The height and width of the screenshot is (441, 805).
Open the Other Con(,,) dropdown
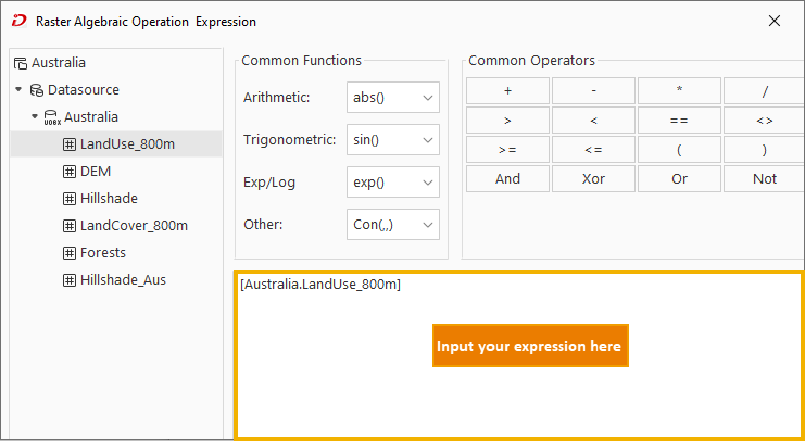click(x=393, y=225)
